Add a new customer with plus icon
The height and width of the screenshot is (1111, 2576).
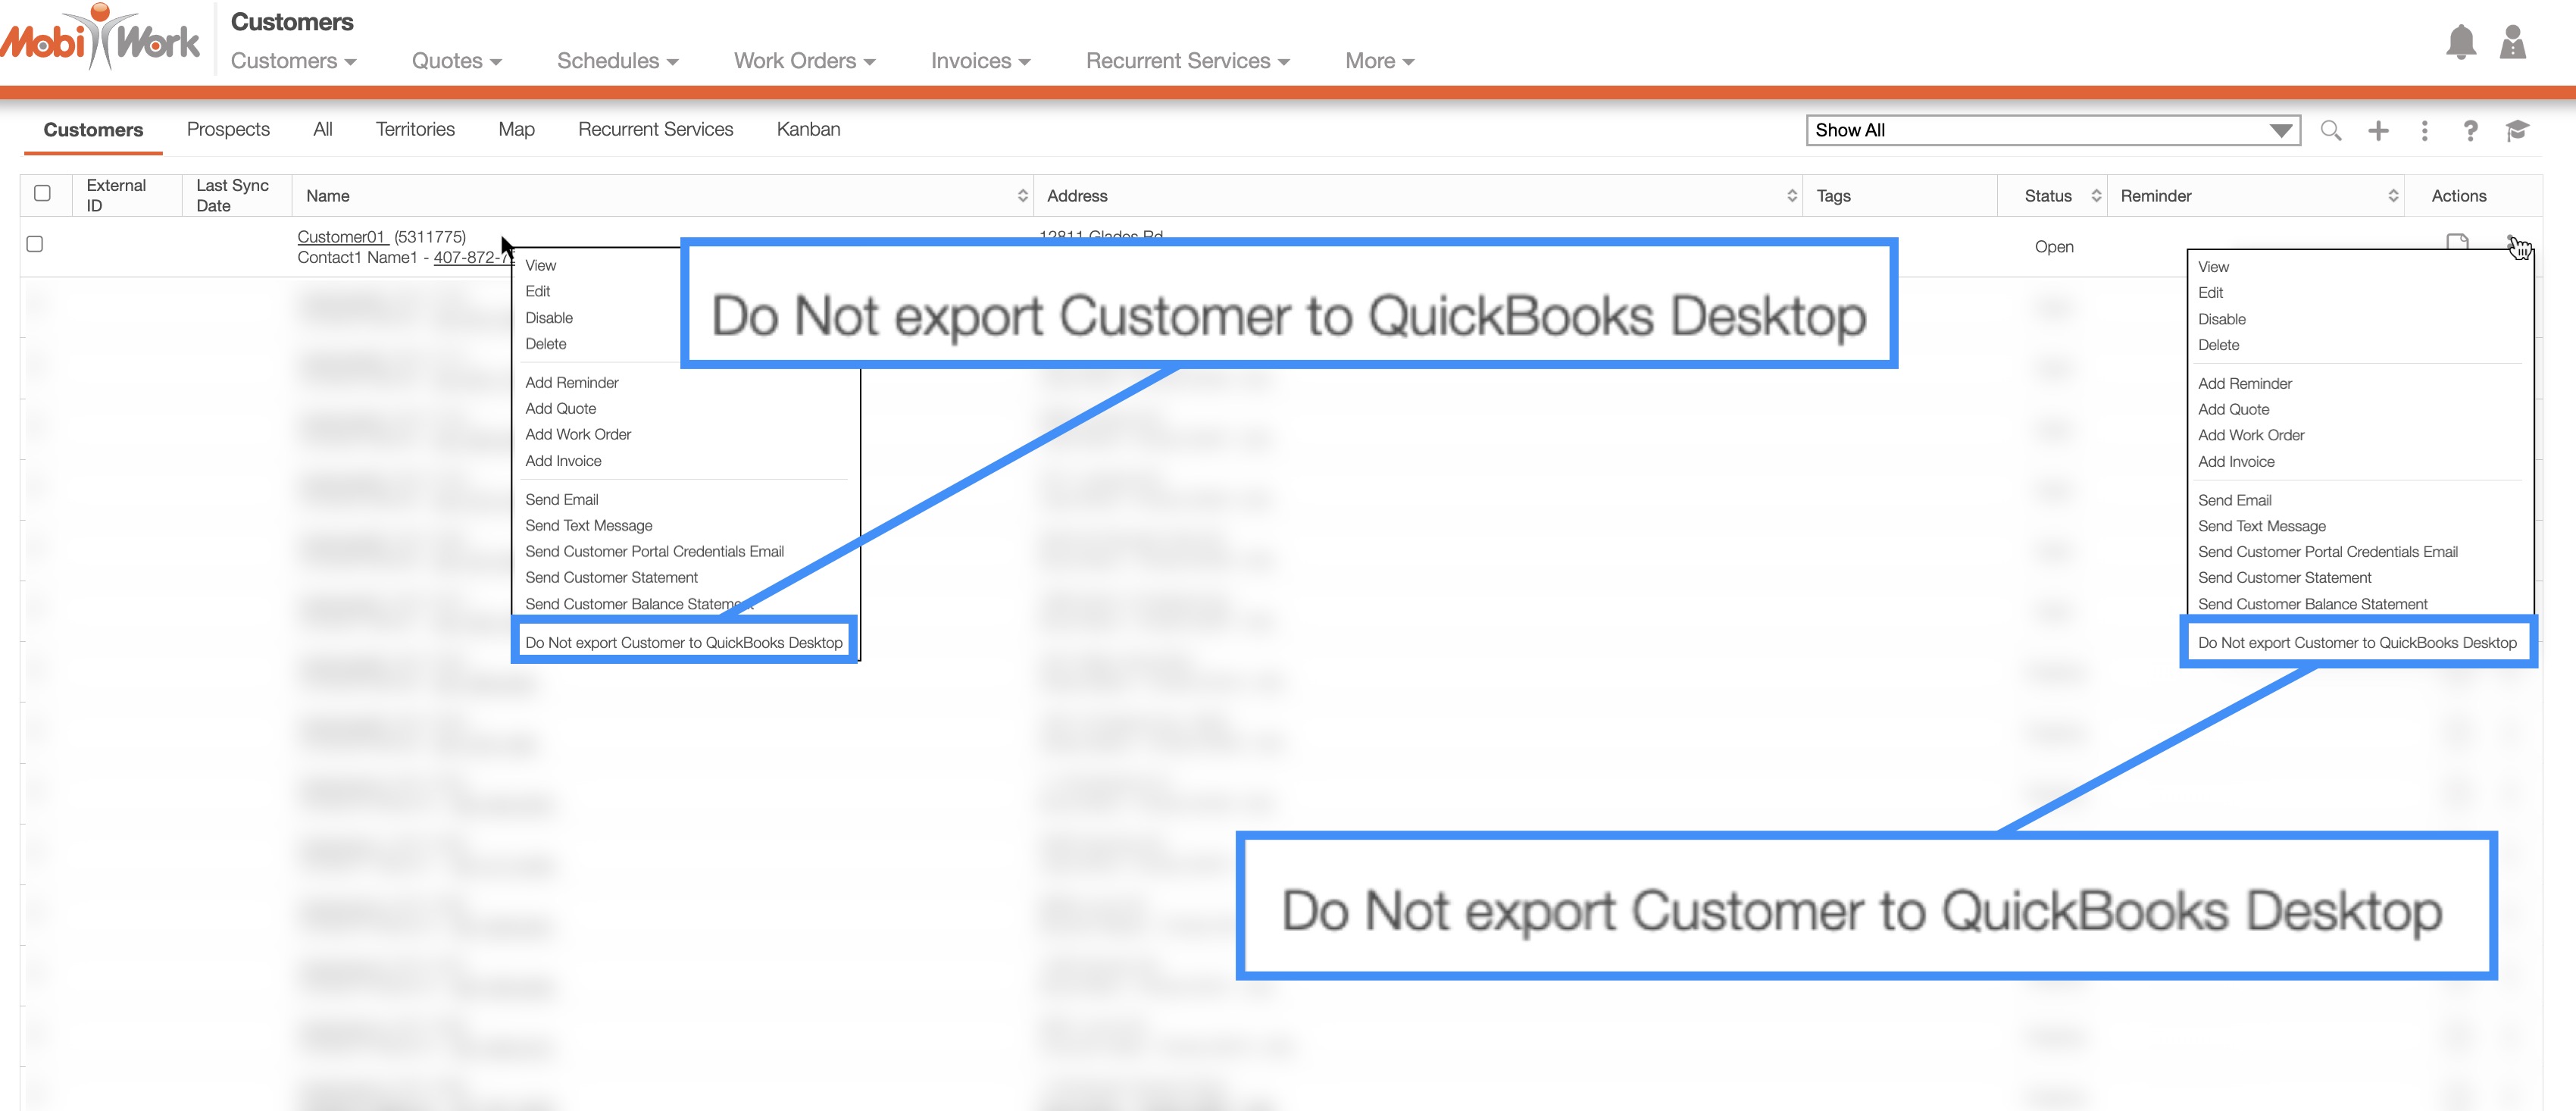point(2378,130)
